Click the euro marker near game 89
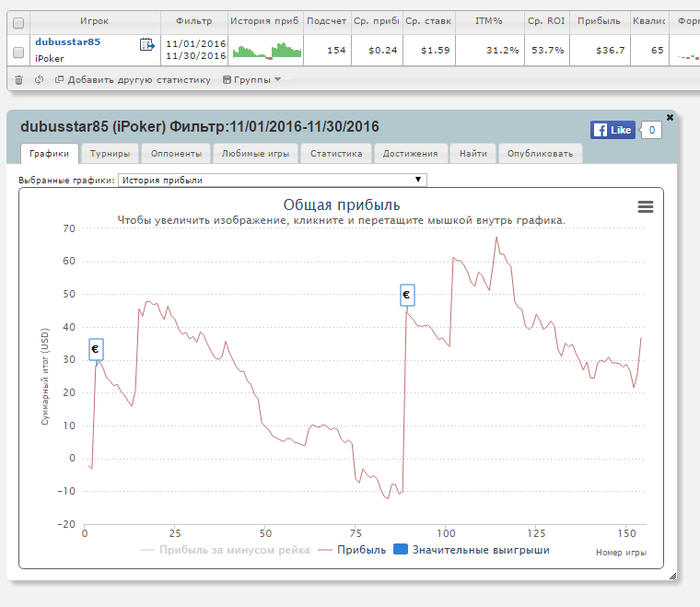This screenshot has height=607, width=700. 407,295
